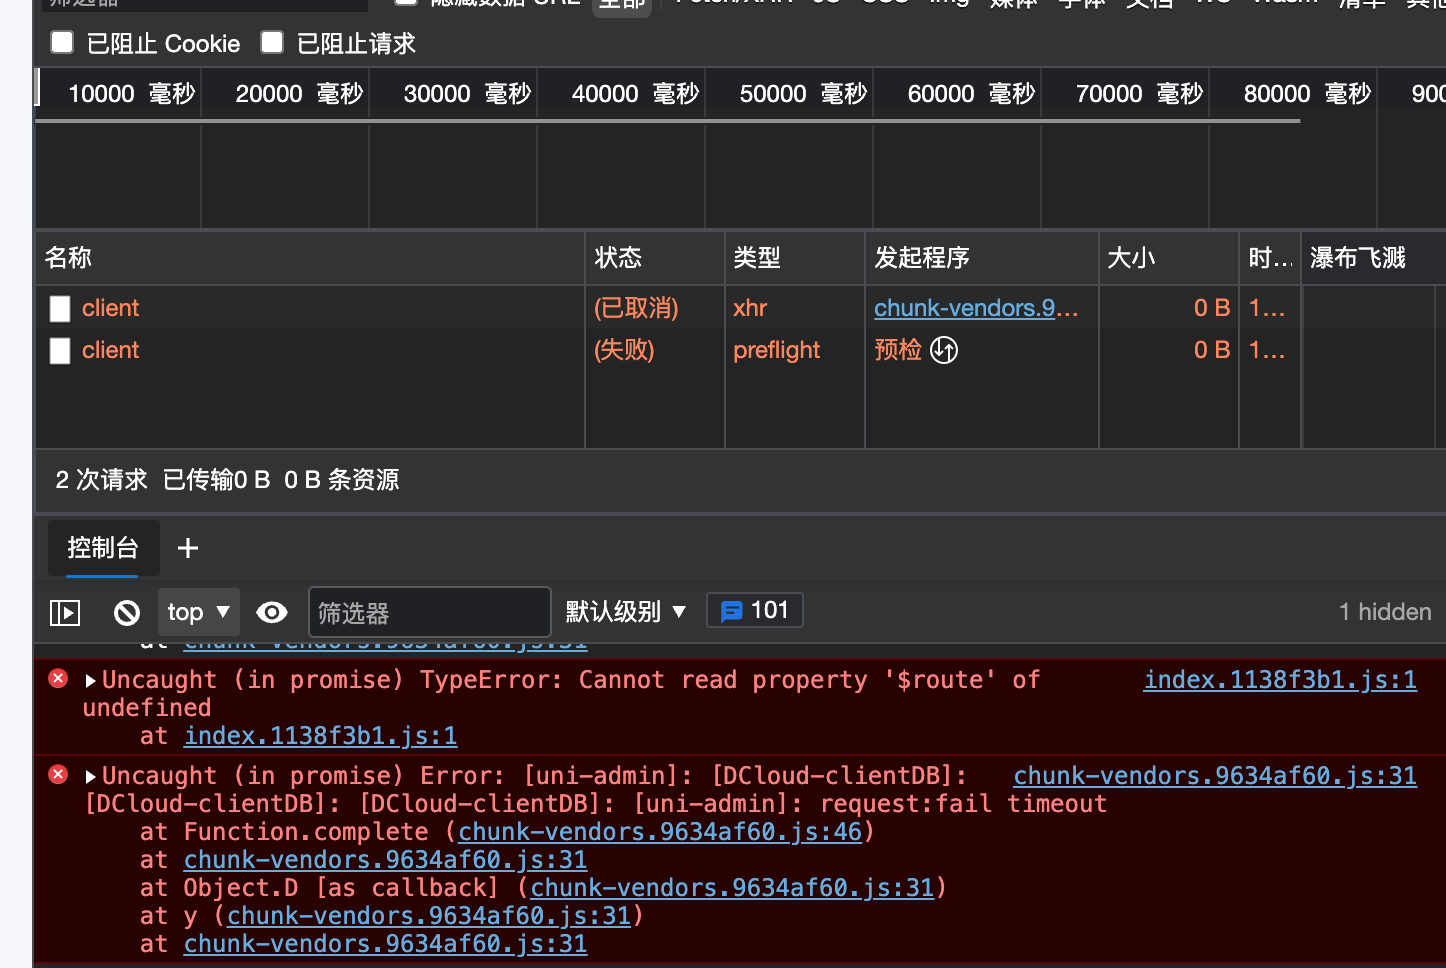Enable the 已阻止 Cookie checkbox
The width and height of the screenshot is (1446, 968).
(x=62, y=42)
